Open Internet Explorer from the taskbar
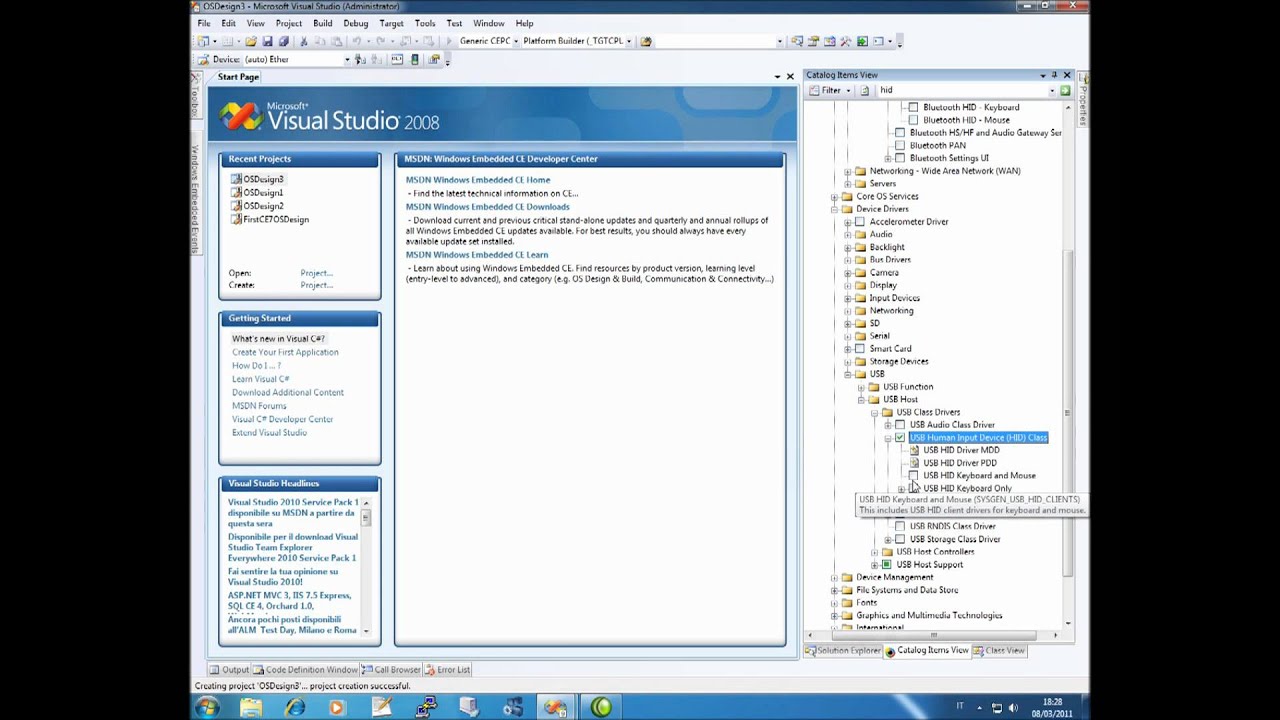 tap(295, 707)
